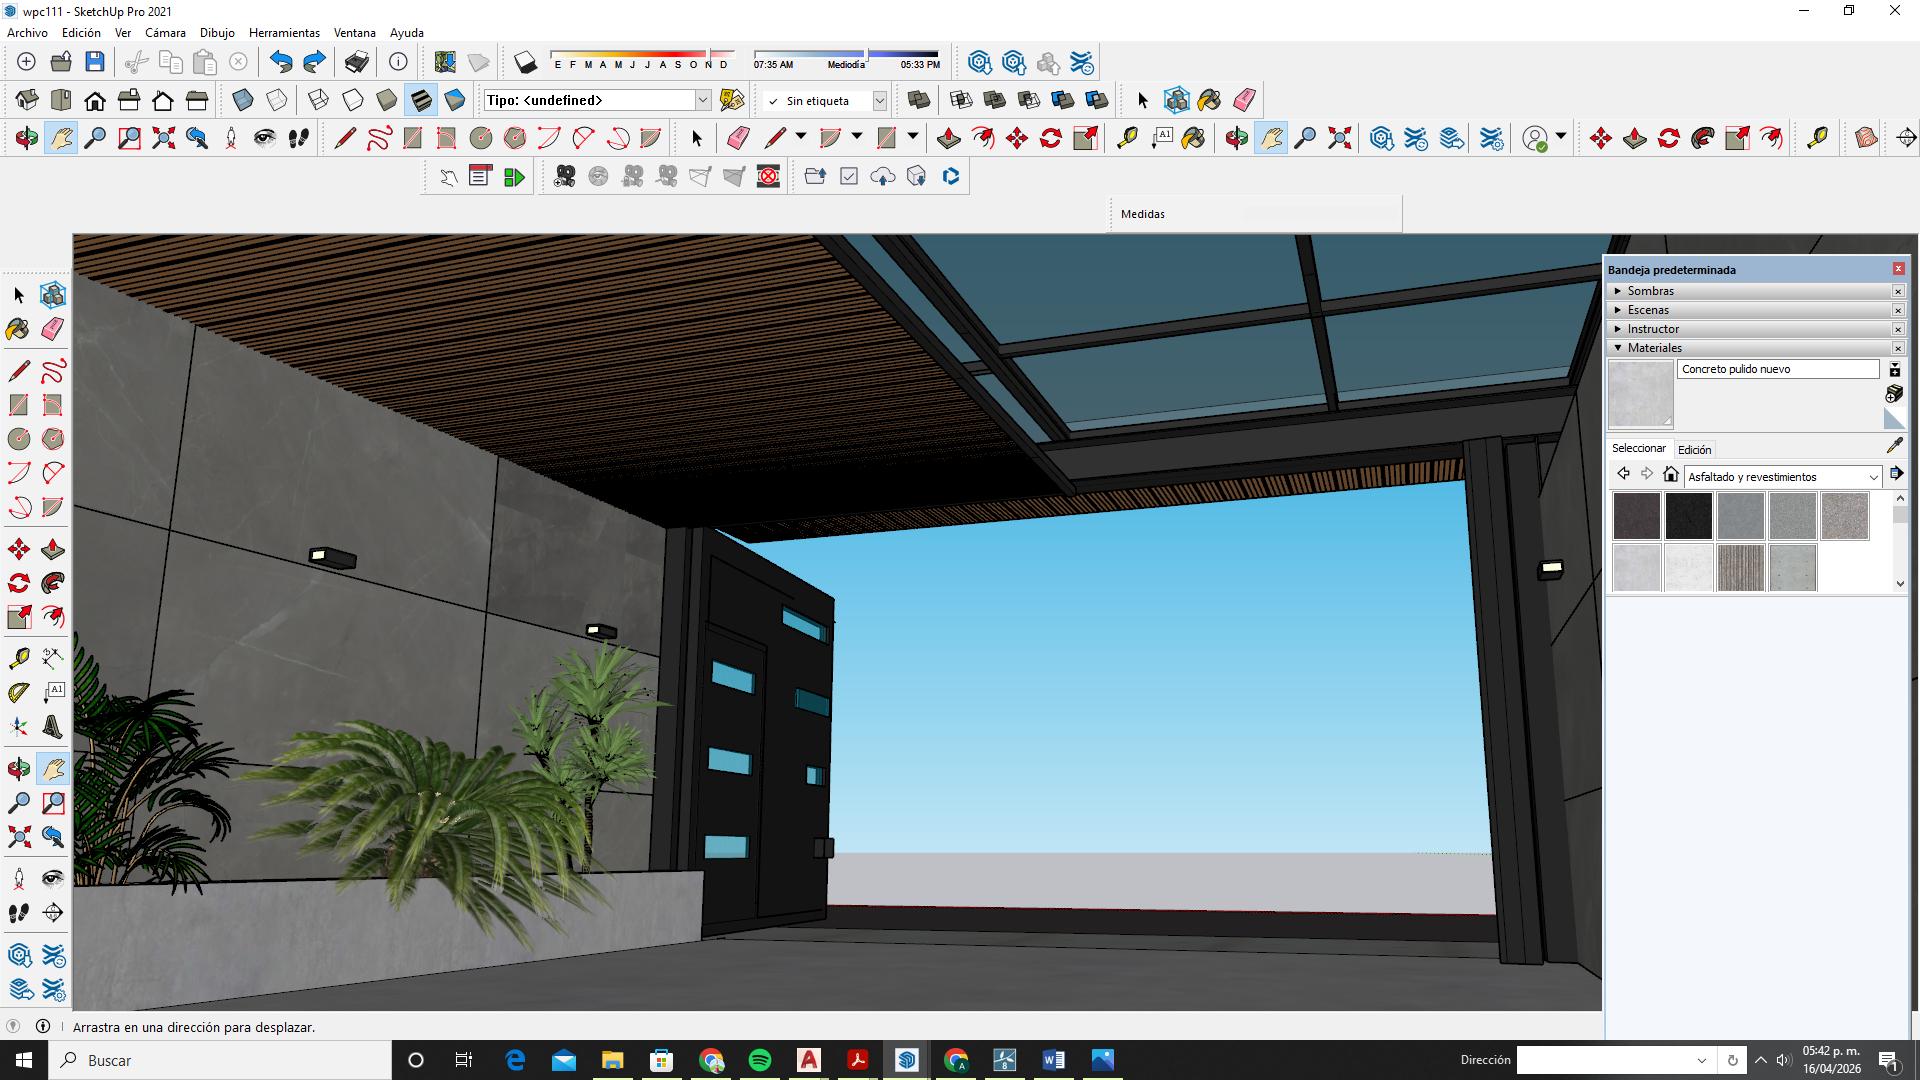Expand the Sombras panel
This screenshot has height=1080, width=1920.
(1650, 291)
